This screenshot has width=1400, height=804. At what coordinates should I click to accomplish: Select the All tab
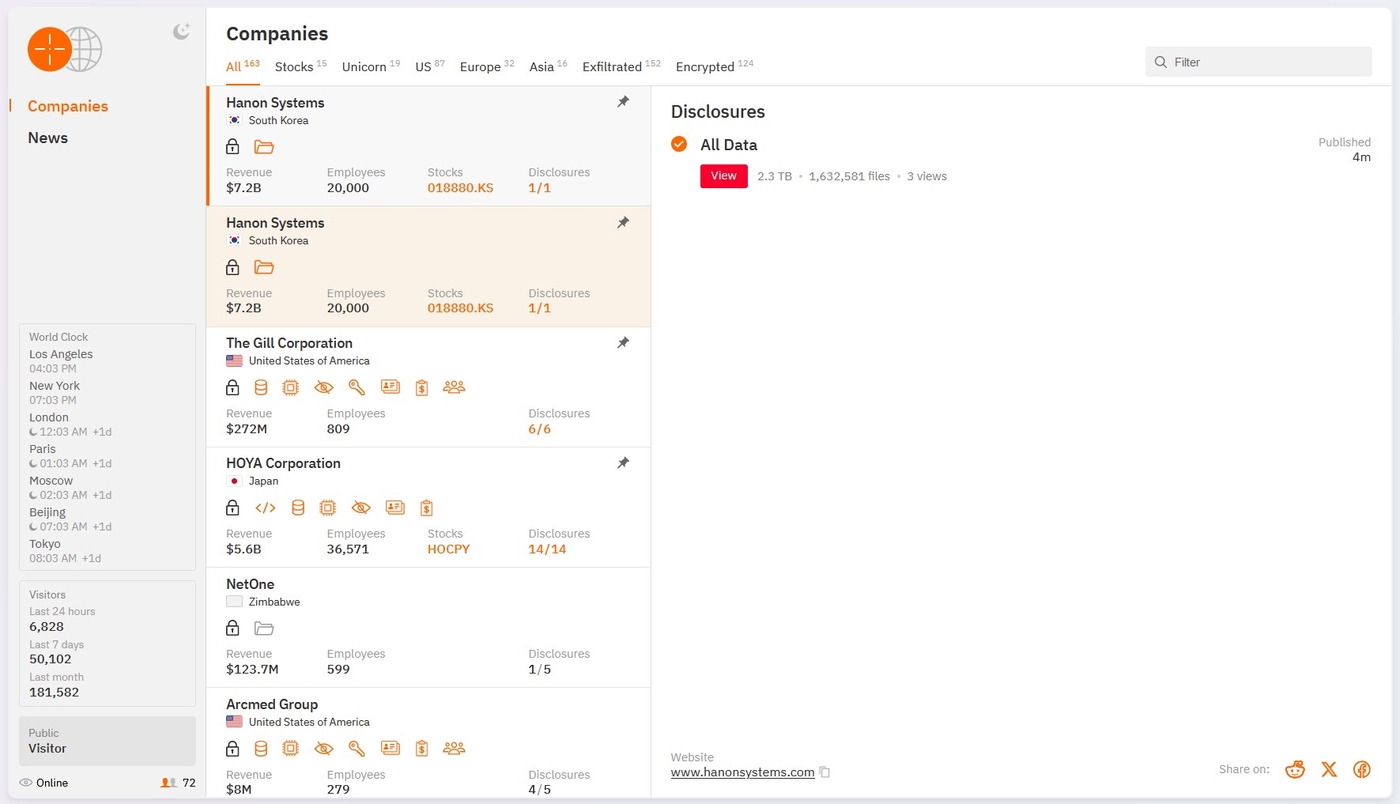click(x=243, y=66)
